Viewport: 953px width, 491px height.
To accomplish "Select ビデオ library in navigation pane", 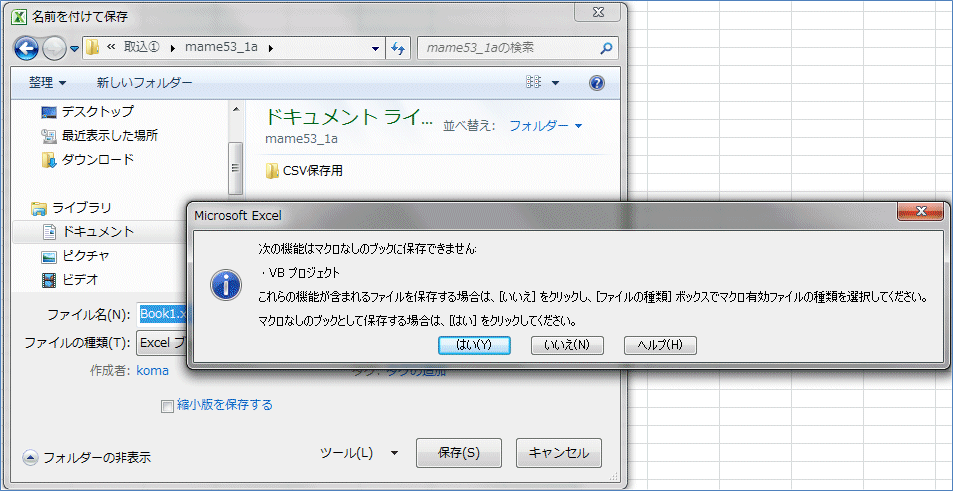I will 69,280.
